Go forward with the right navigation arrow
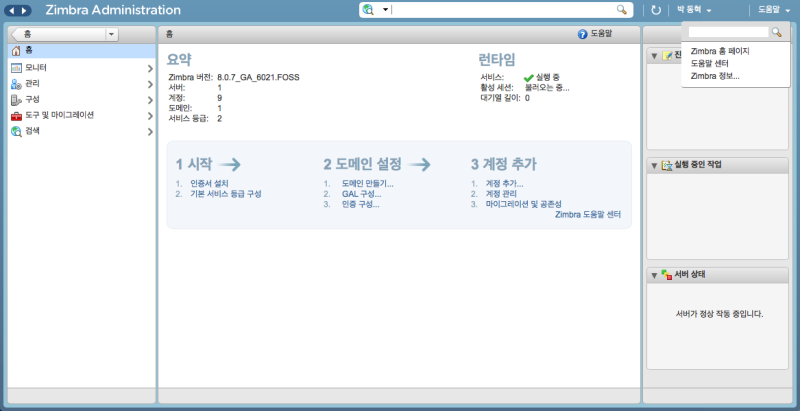This screenshot has width=800, height=411. [23, 10]
